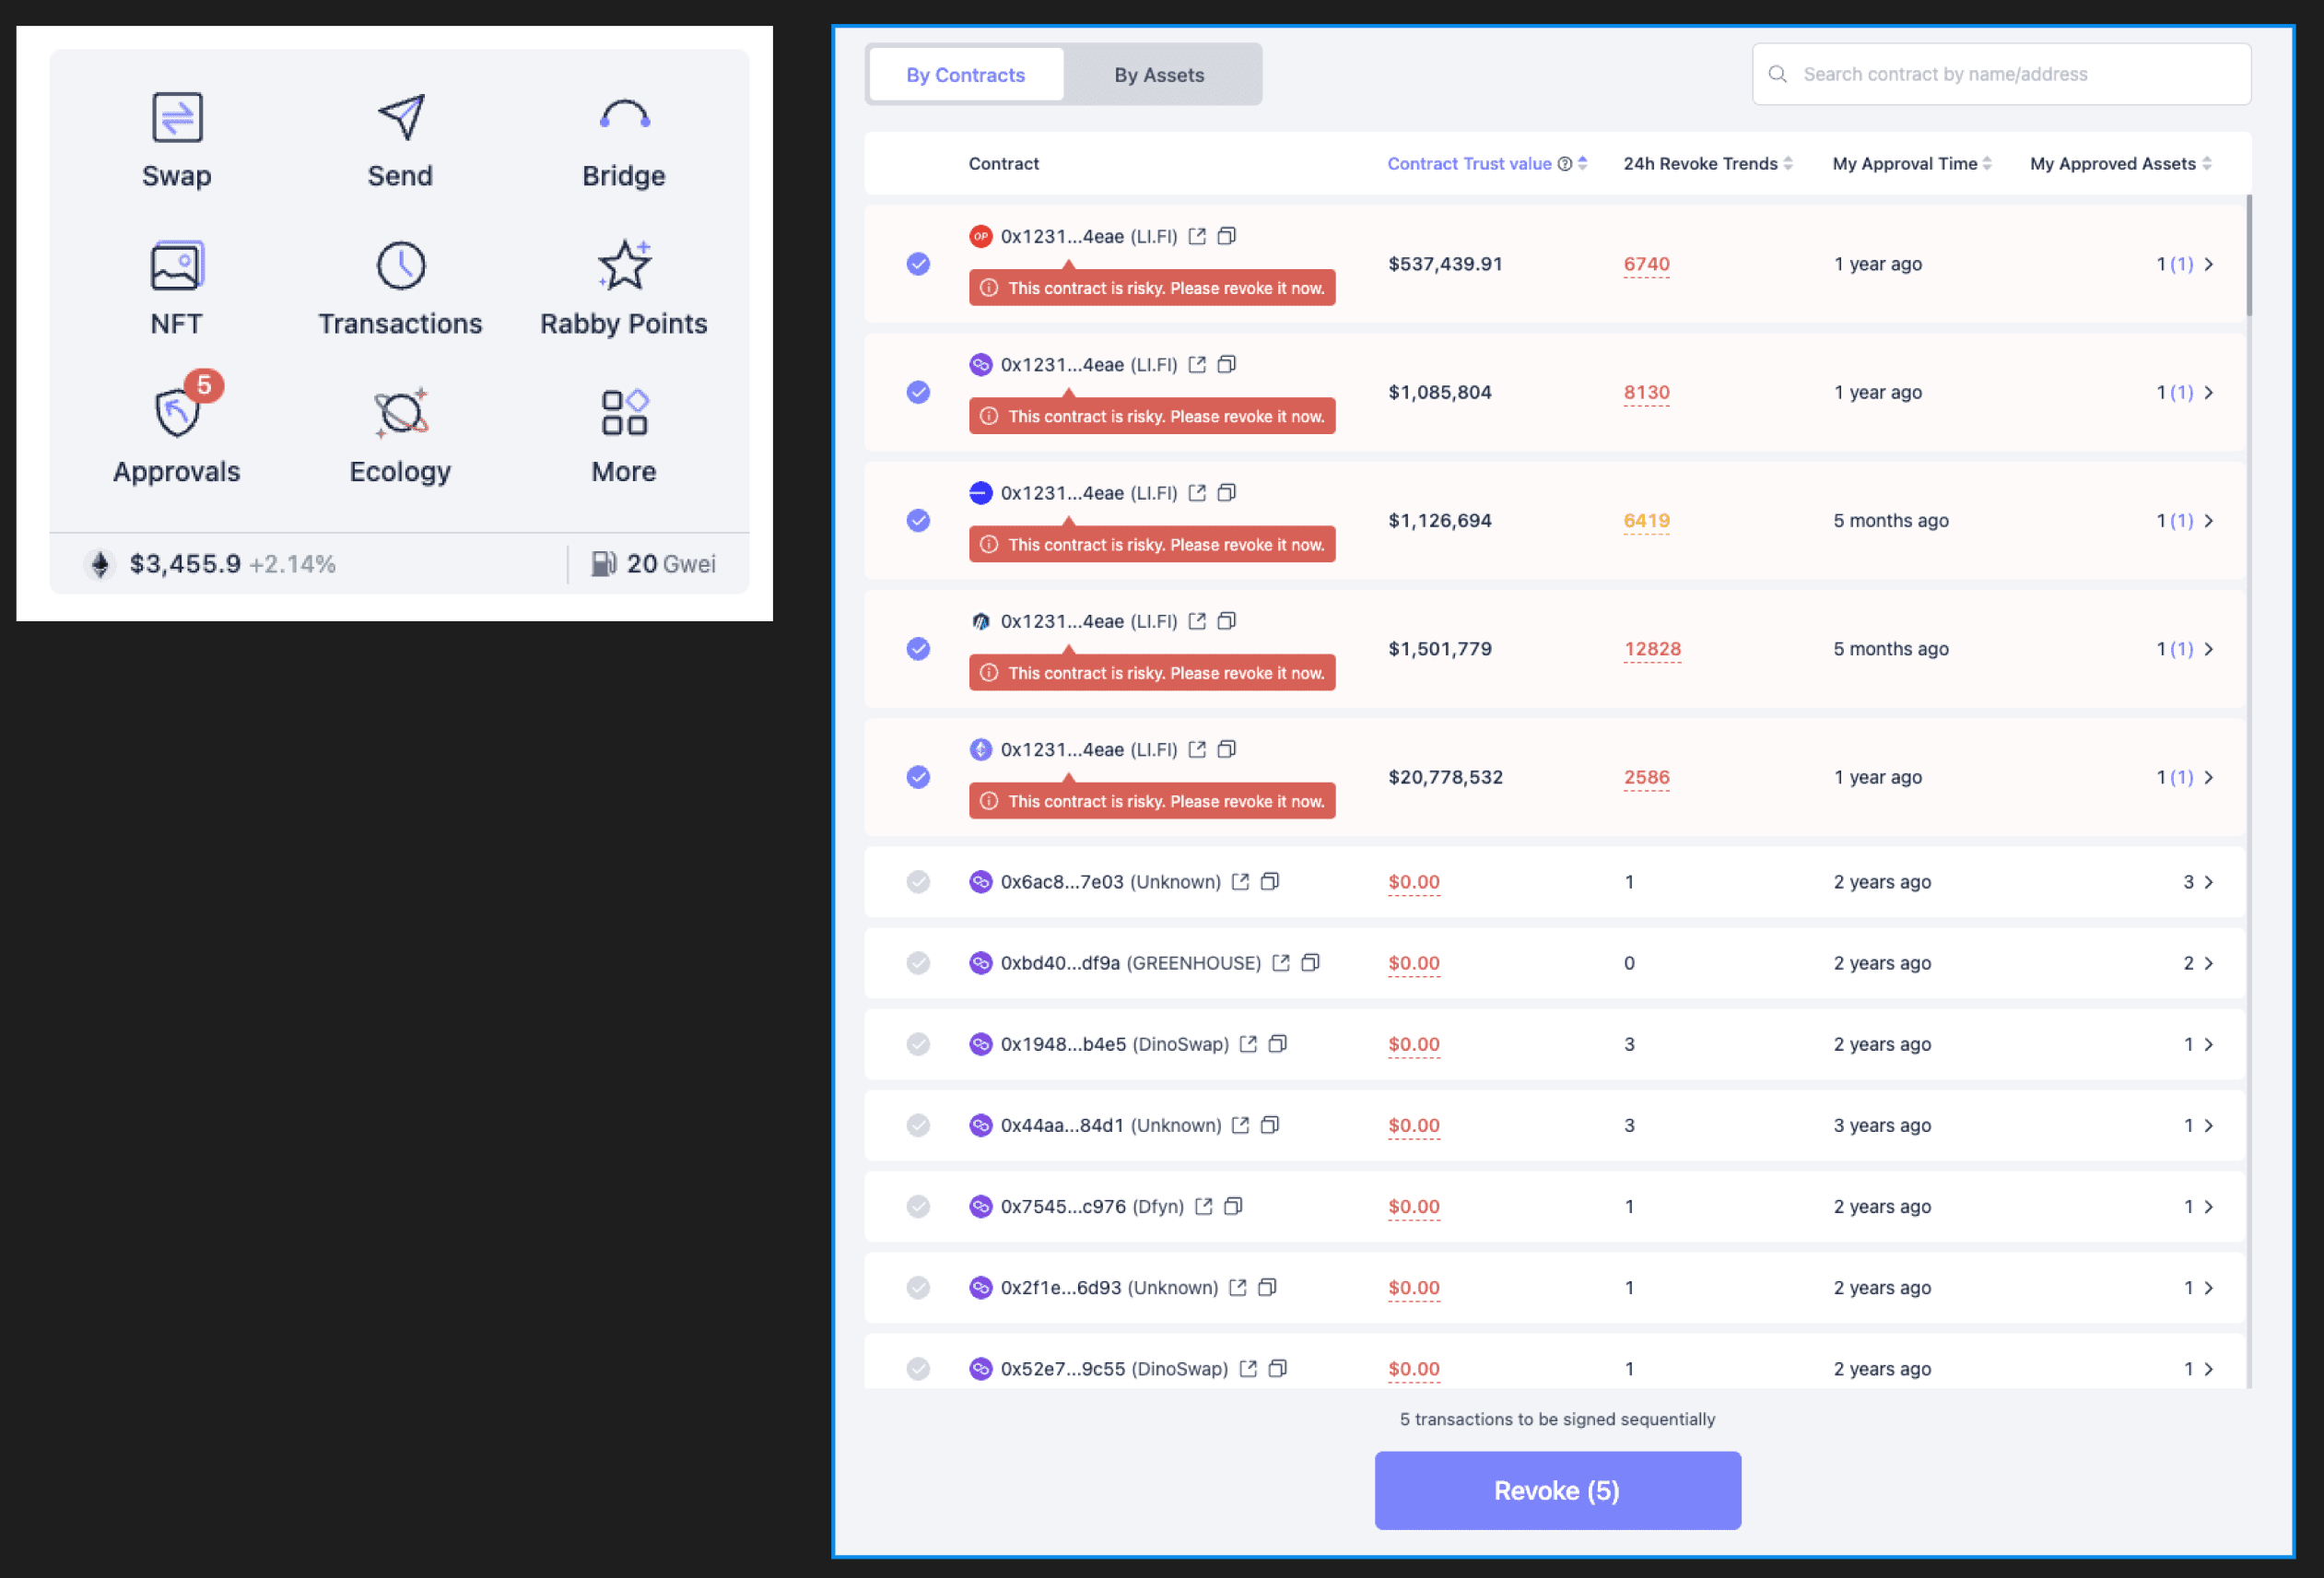Expand approved assets for 0x6ac8...7e03 row
This screenshot has height=1578, width=2324.
coord(2209,882)
